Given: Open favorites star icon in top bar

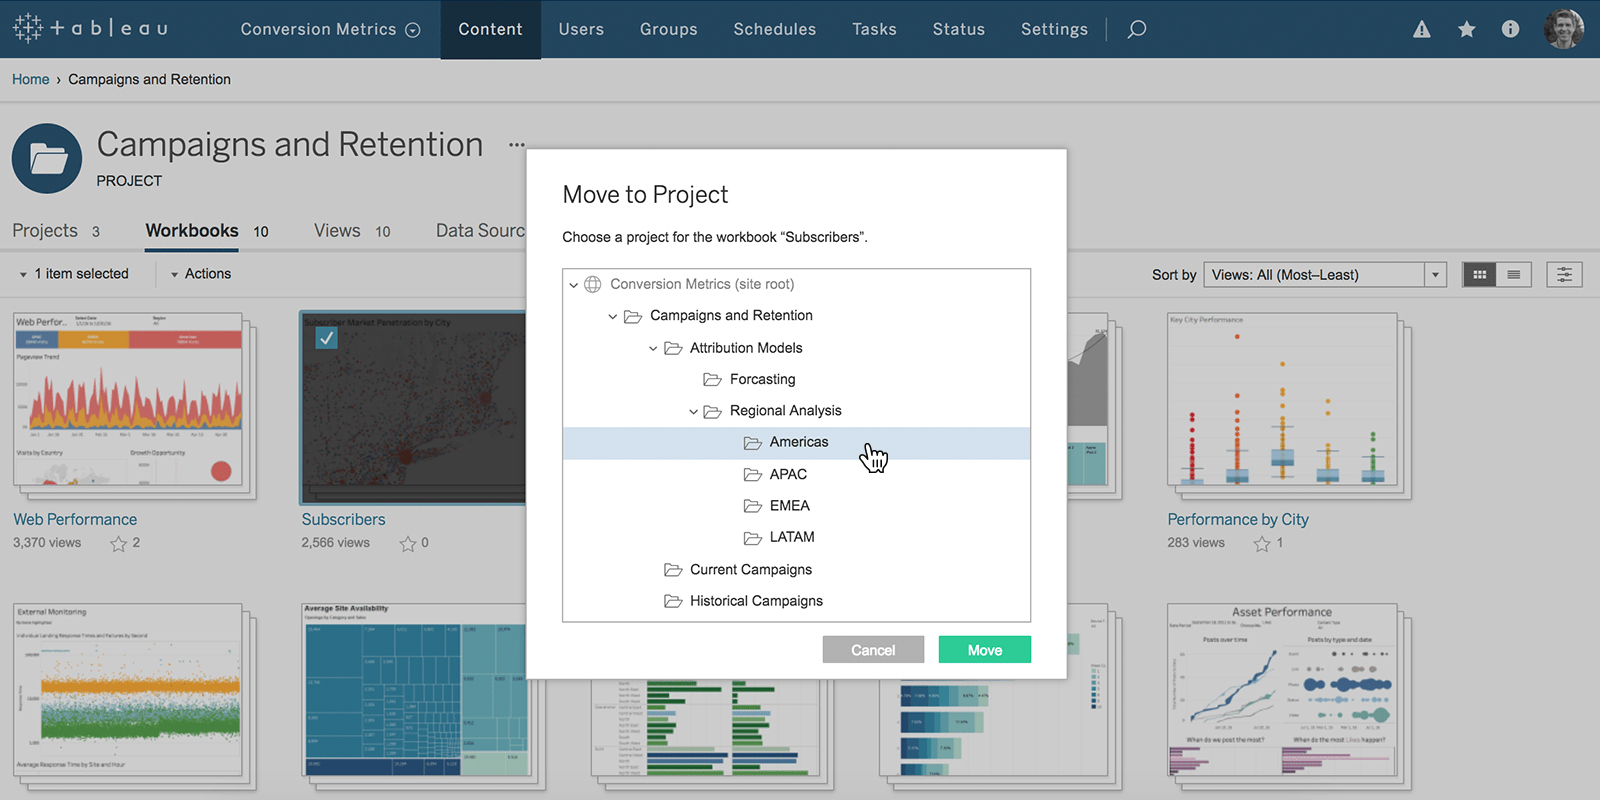Looking at the screenshot, I should click(x=1467, y=29).
